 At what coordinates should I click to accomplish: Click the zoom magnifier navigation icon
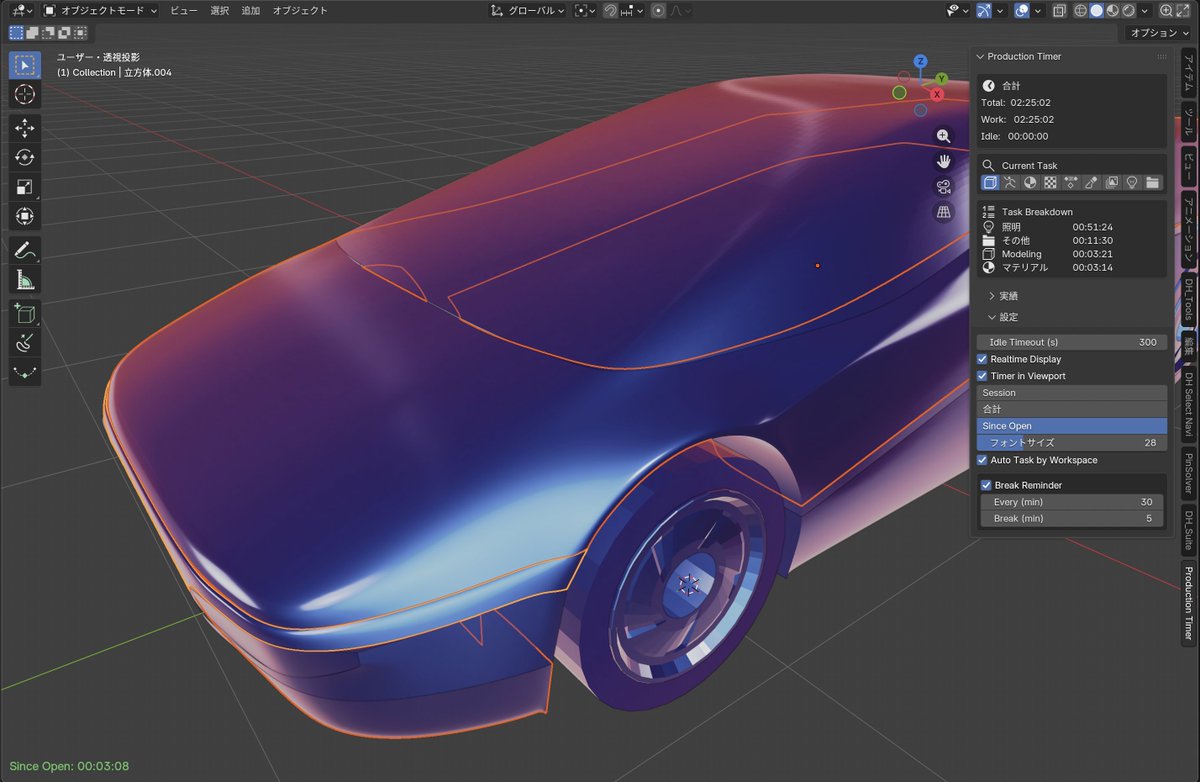(943, 136)
